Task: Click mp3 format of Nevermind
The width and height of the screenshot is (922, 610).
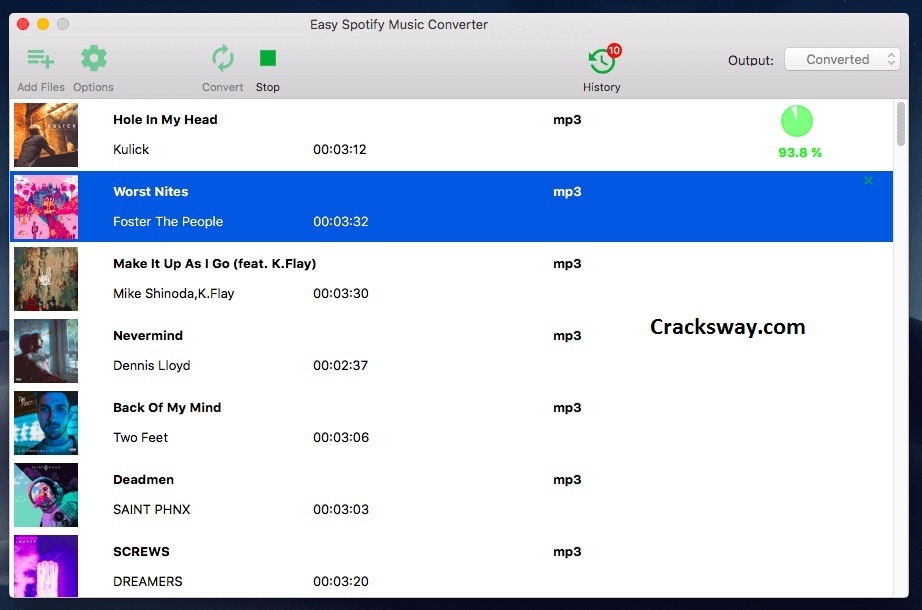Action: (567, 336)
